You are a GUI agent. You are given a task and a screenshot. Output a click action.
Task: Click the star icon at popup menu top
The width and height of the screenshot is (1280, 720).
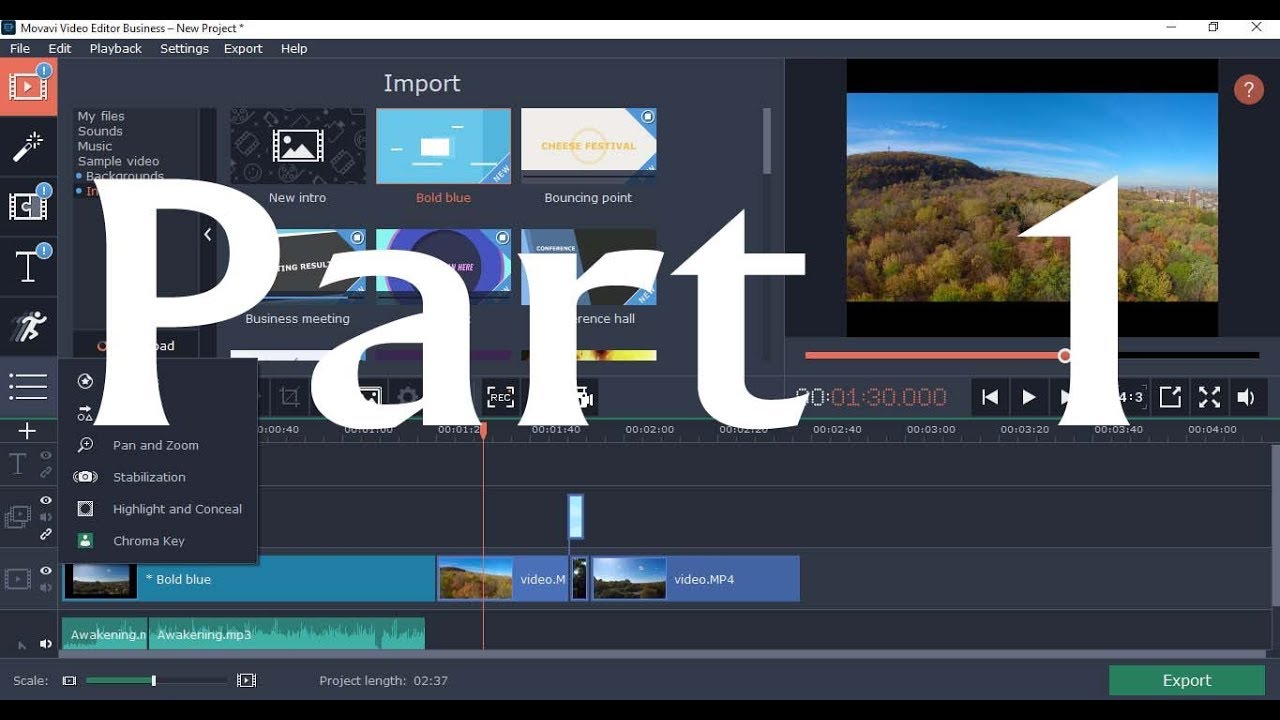pyautogui.click(x=86, y=381)
